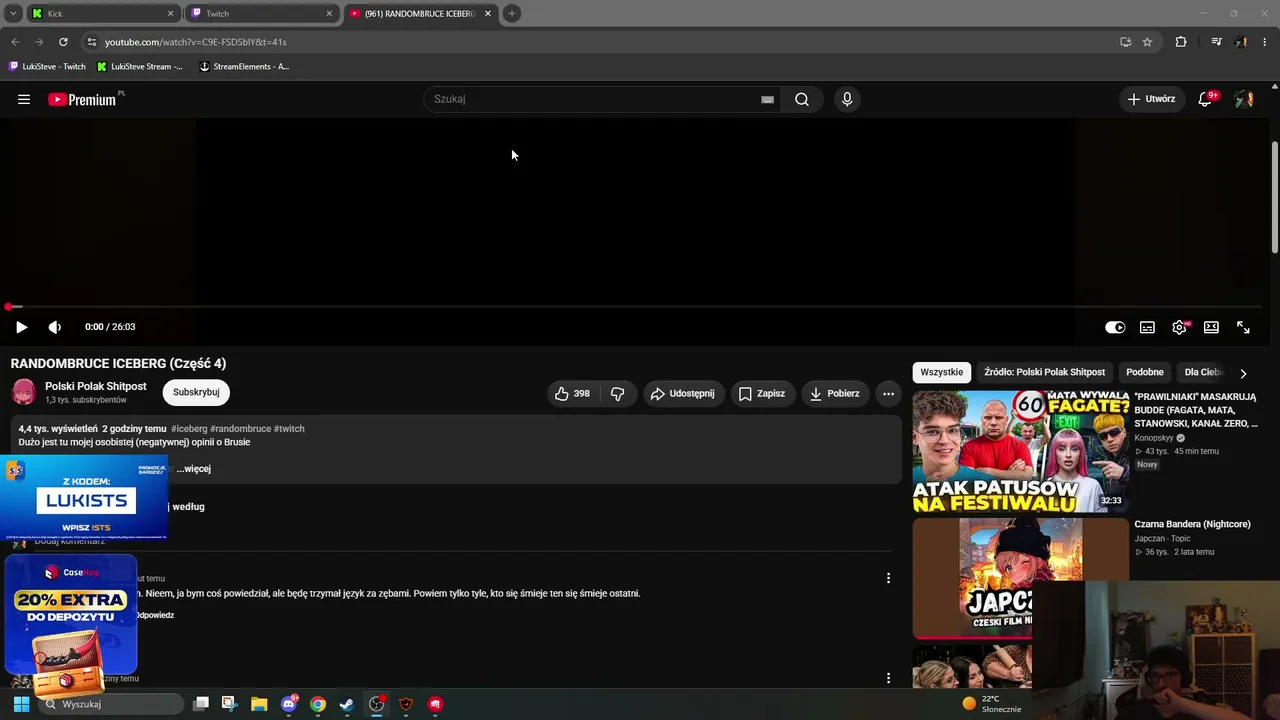Viewport: 1280px width, 720px height.
Task: Open the StreamElements bookmark
Action: [x=244, y=67]
